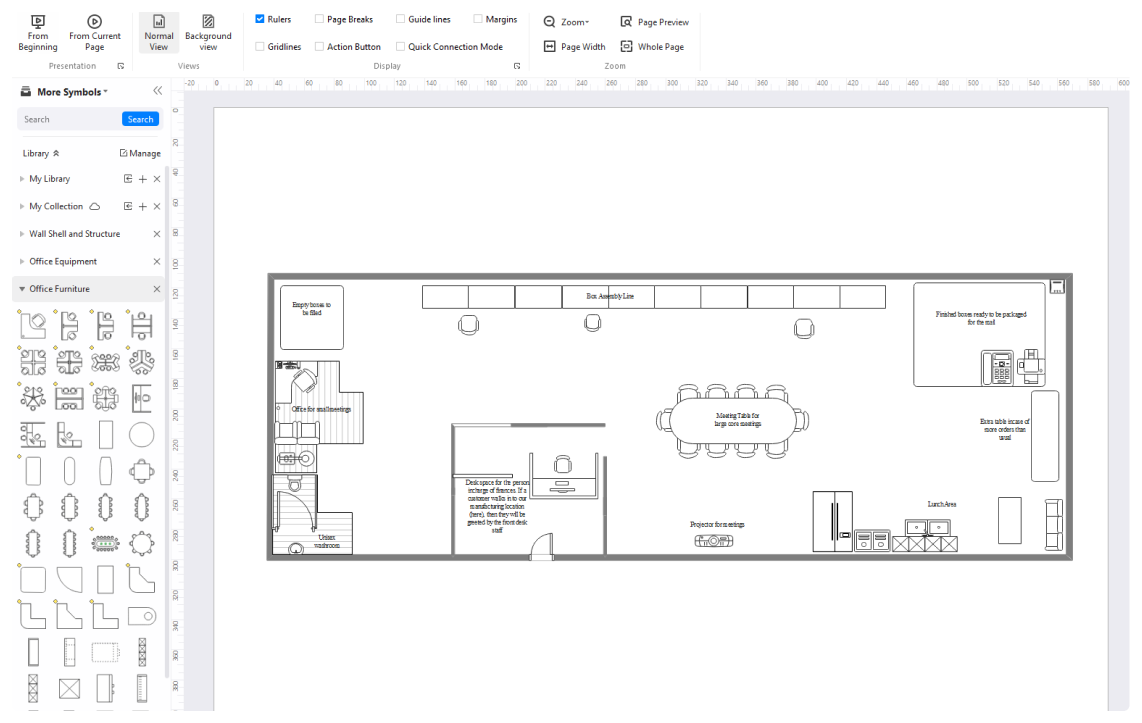The image size is (1142, 723).
Task: Select the projector shape on the canvas
Action: [714, 540]
